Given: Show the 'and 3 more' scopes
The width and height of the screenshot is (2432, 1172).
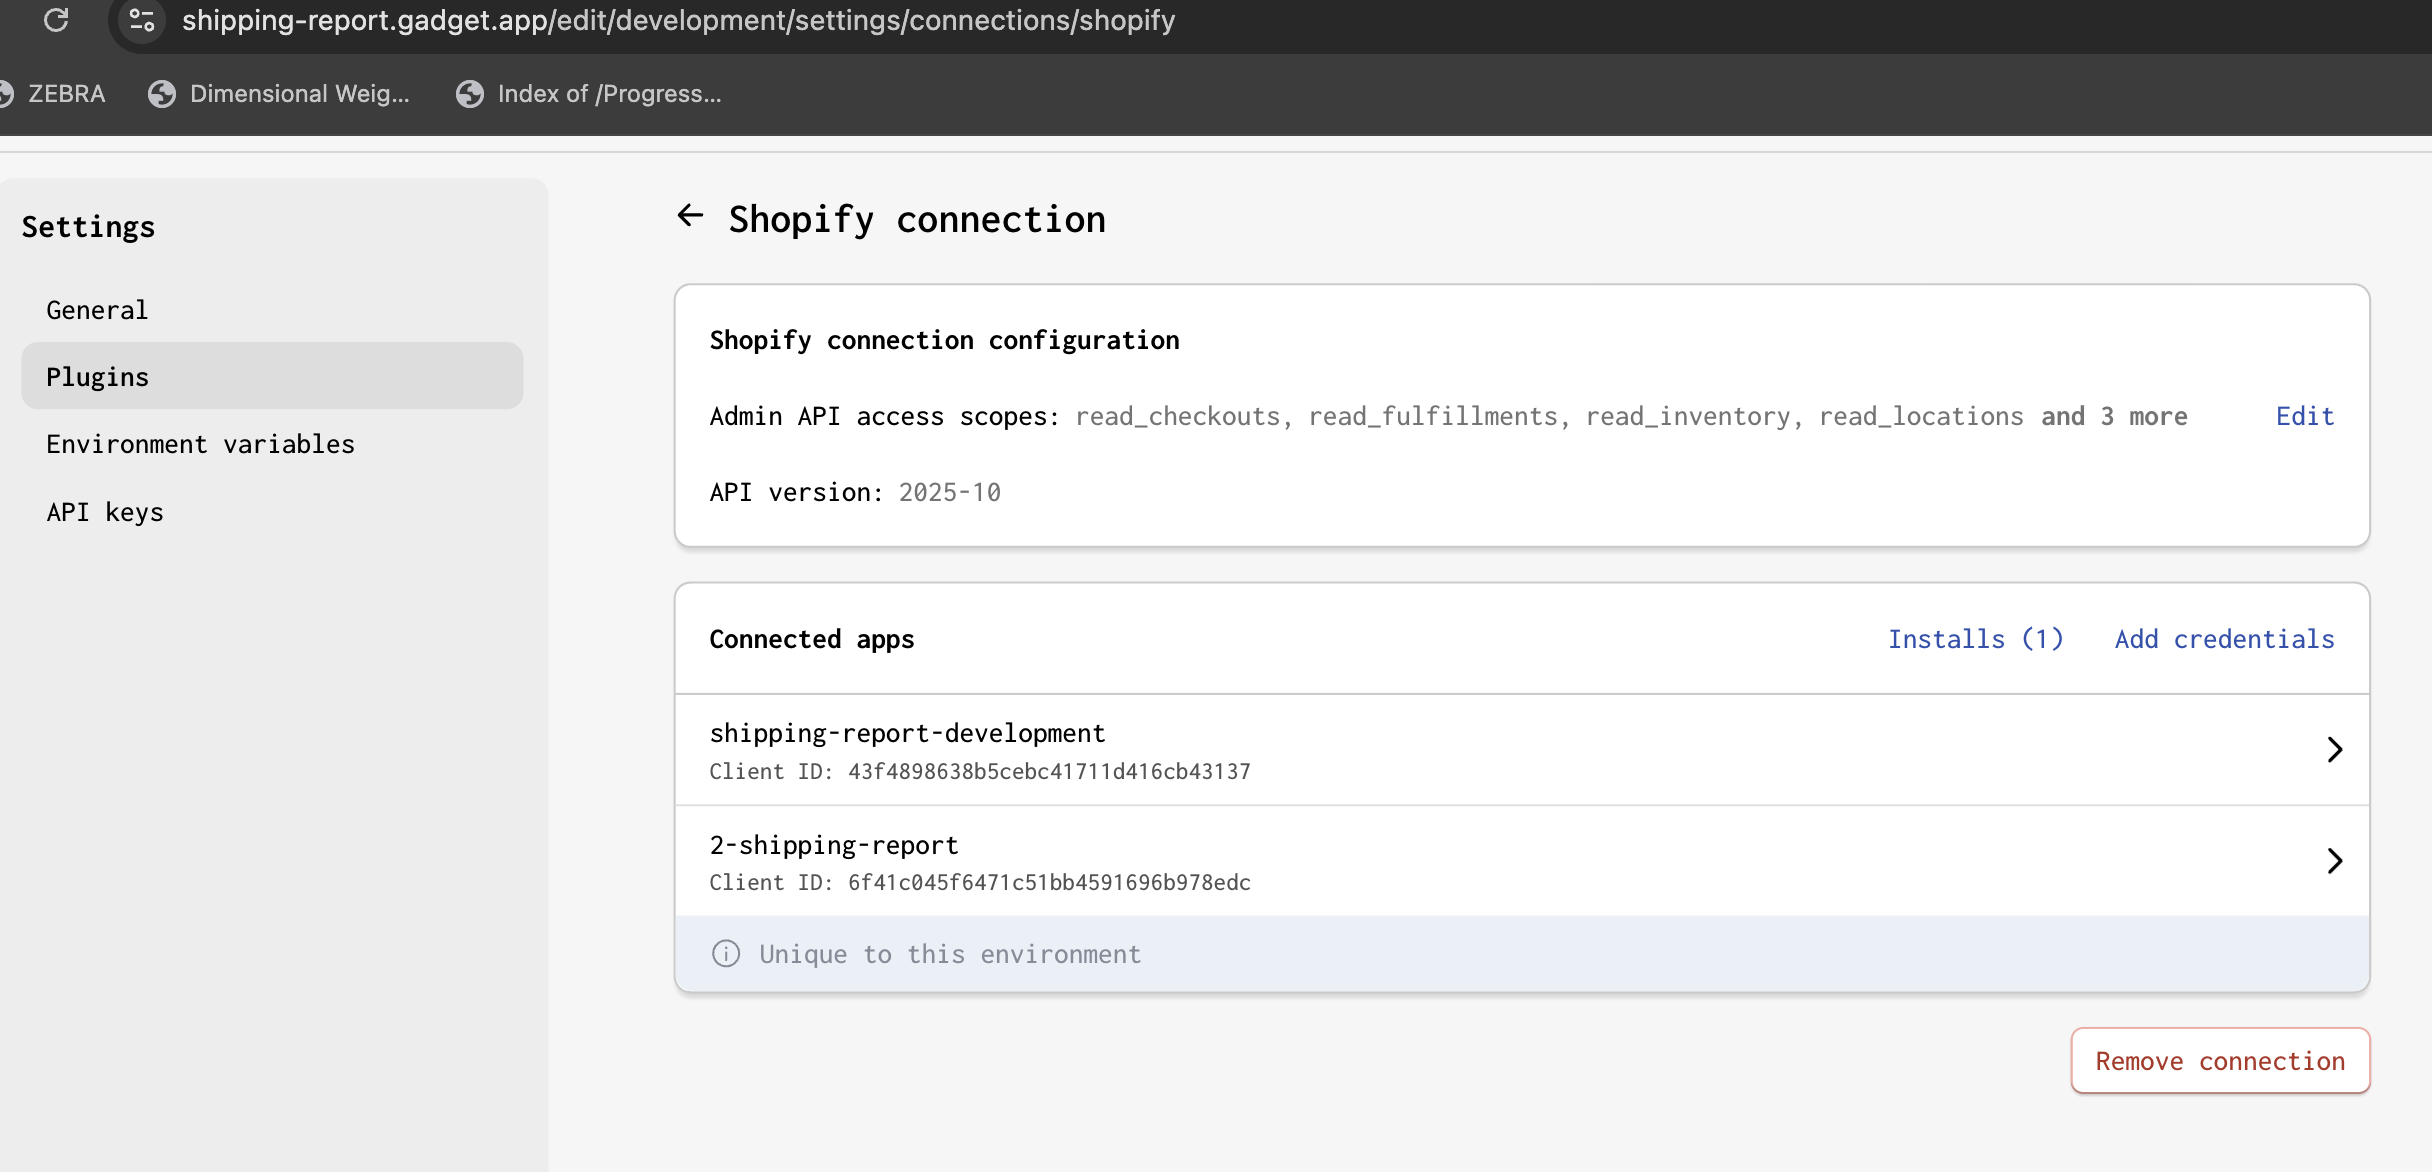Looking at the screenshot, I should (2114, 416).
